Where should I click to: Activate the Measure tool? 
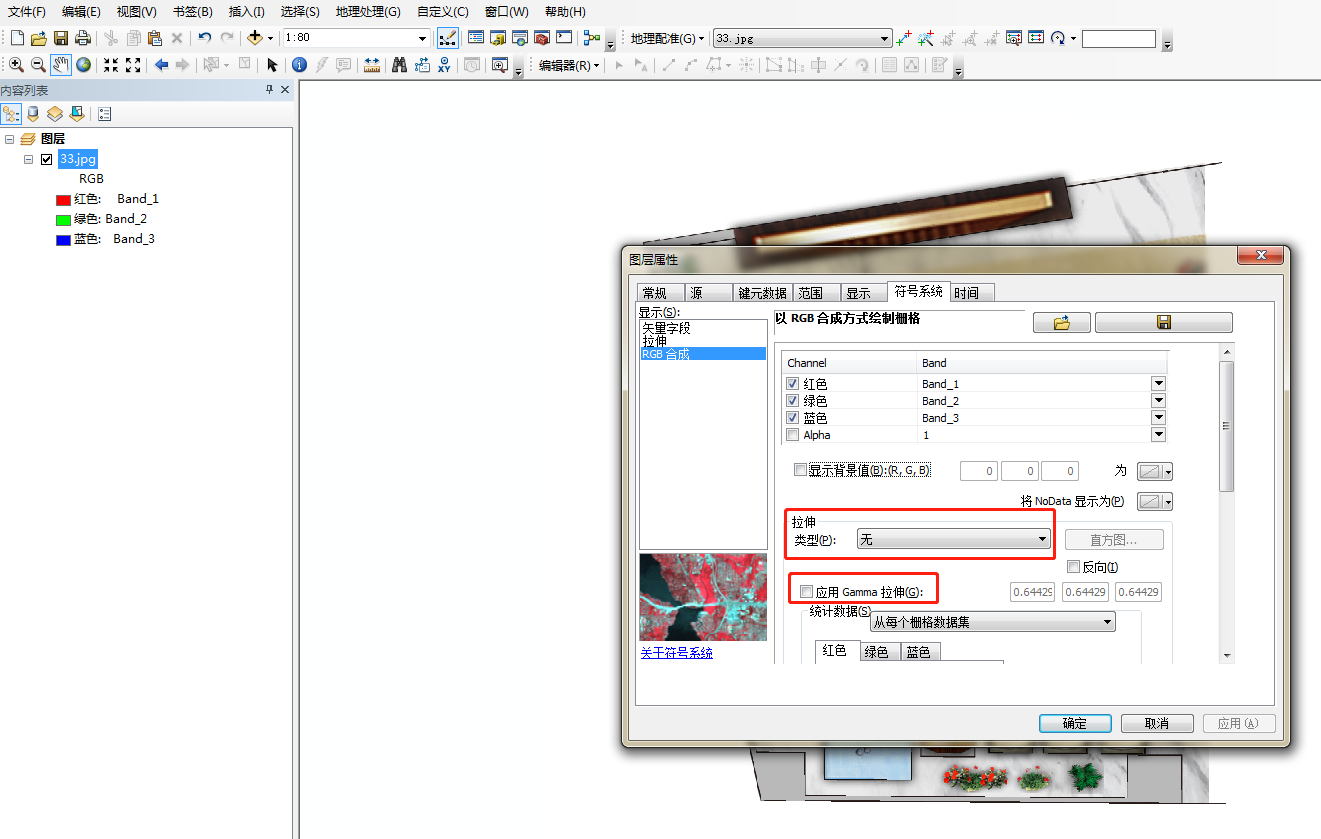[x=371, y=63]
